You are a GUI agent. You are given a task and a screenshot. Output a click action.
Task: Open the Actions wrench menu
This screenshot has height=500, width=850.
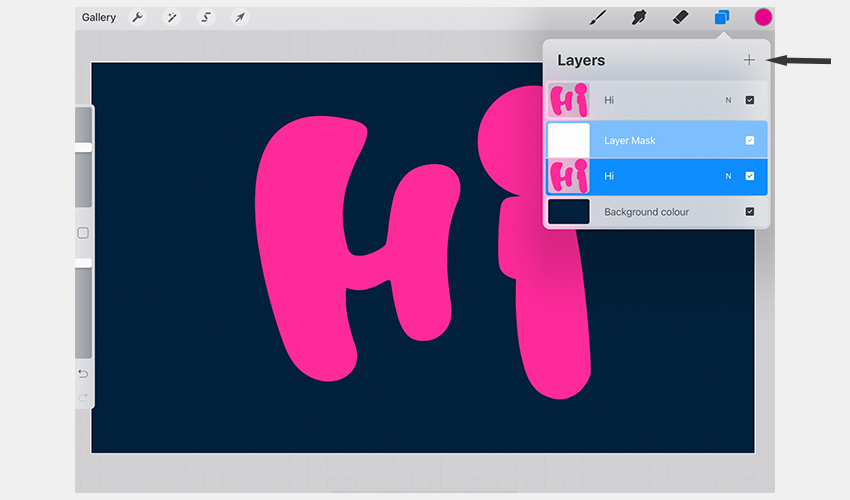click(x=138, y=17)
